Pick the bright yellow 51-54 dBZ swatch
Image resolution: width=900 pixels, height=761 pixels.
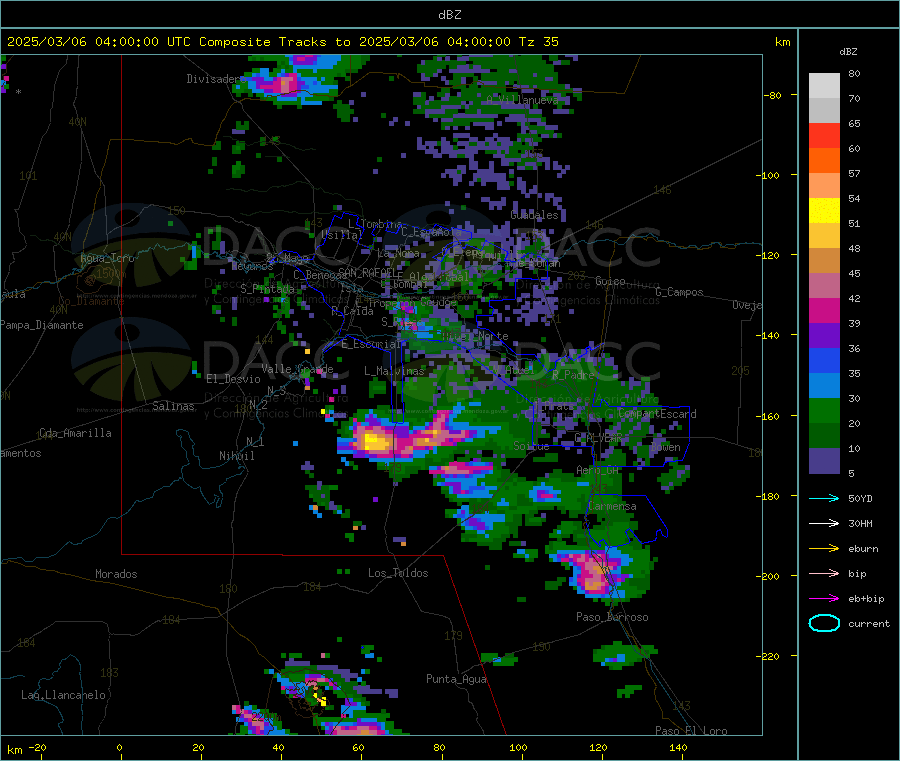824,211
